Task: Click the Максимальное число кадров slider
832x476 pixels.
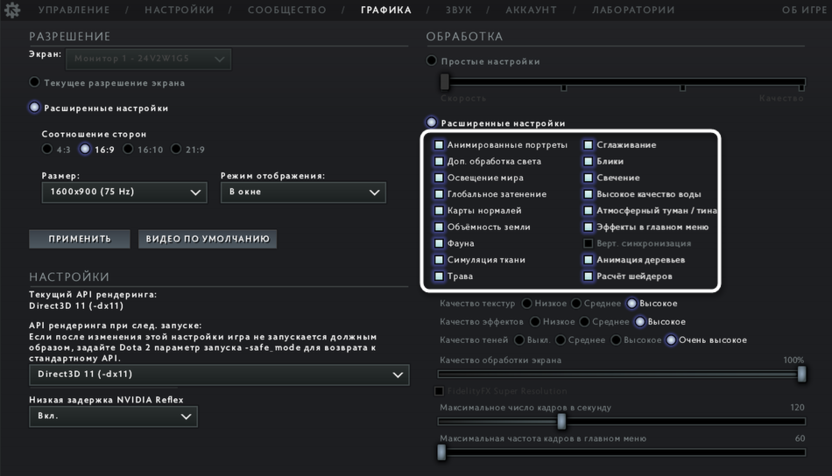Action: pyautogui.click(x=562, y=422)
